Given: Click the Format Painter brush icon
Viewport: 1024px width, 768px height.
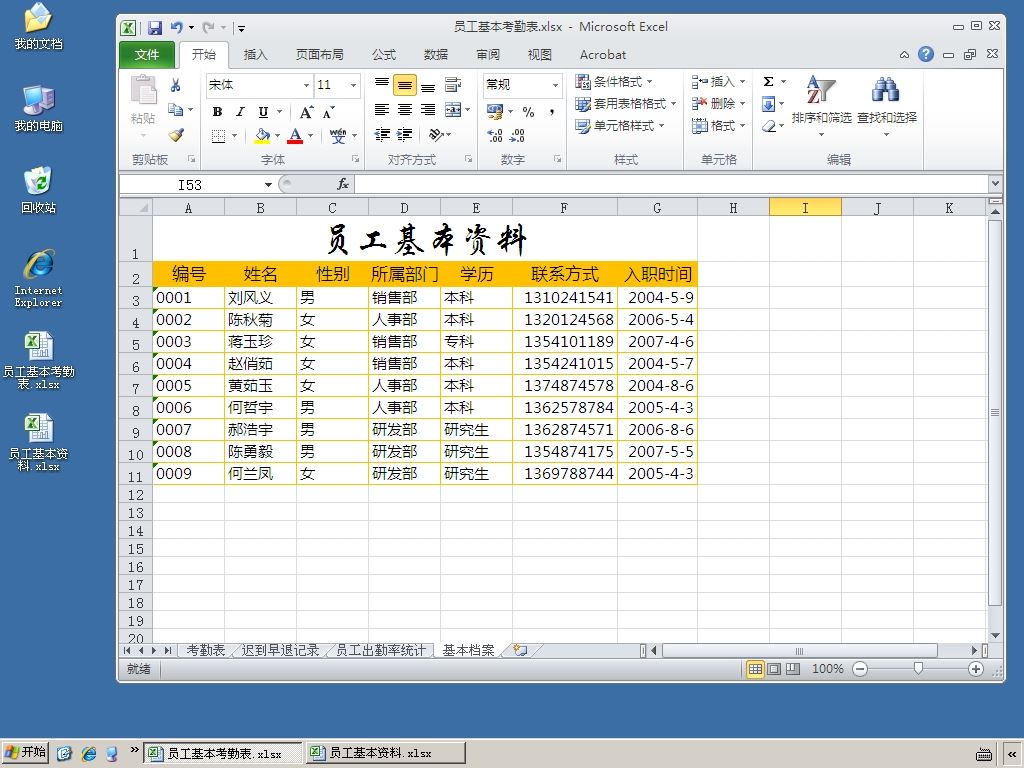Looking at the screenshot, I should click(x=176, y=135).
